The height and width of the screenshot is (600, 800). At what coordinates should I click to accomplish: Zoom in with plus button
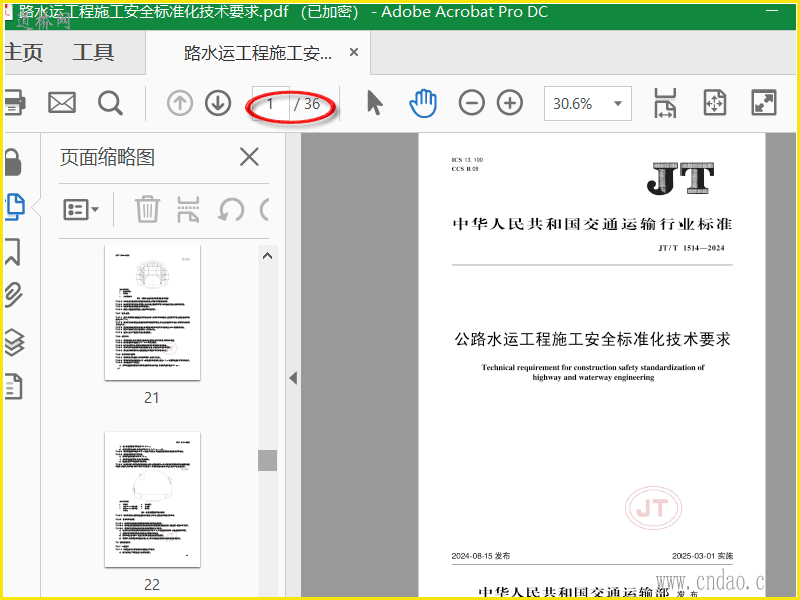[510, 103]
